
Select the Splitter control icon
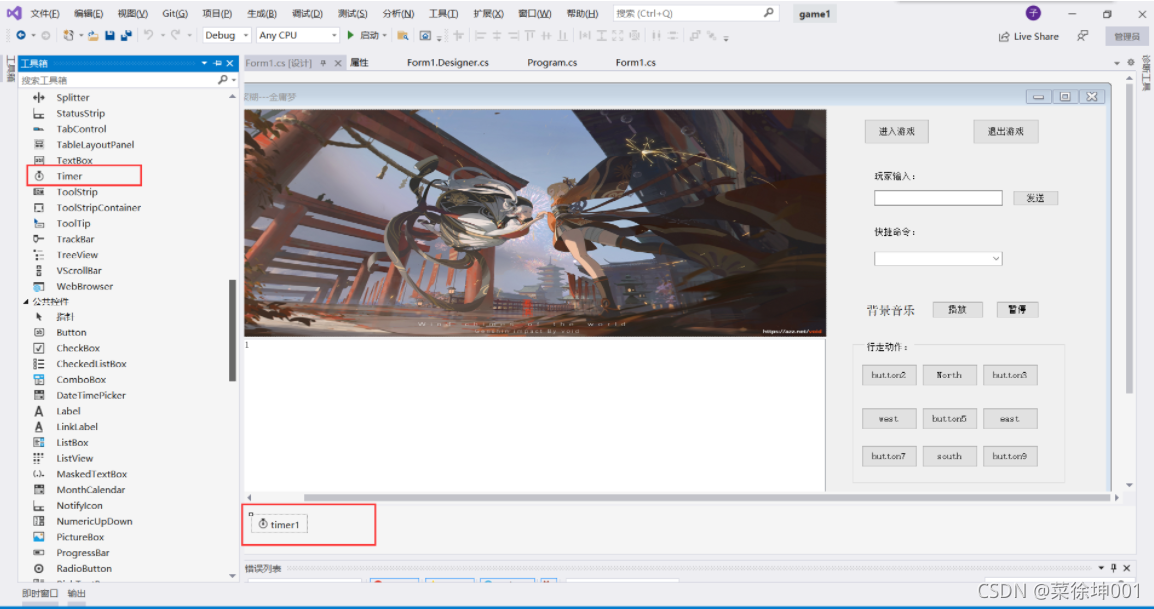coord(39,97)
